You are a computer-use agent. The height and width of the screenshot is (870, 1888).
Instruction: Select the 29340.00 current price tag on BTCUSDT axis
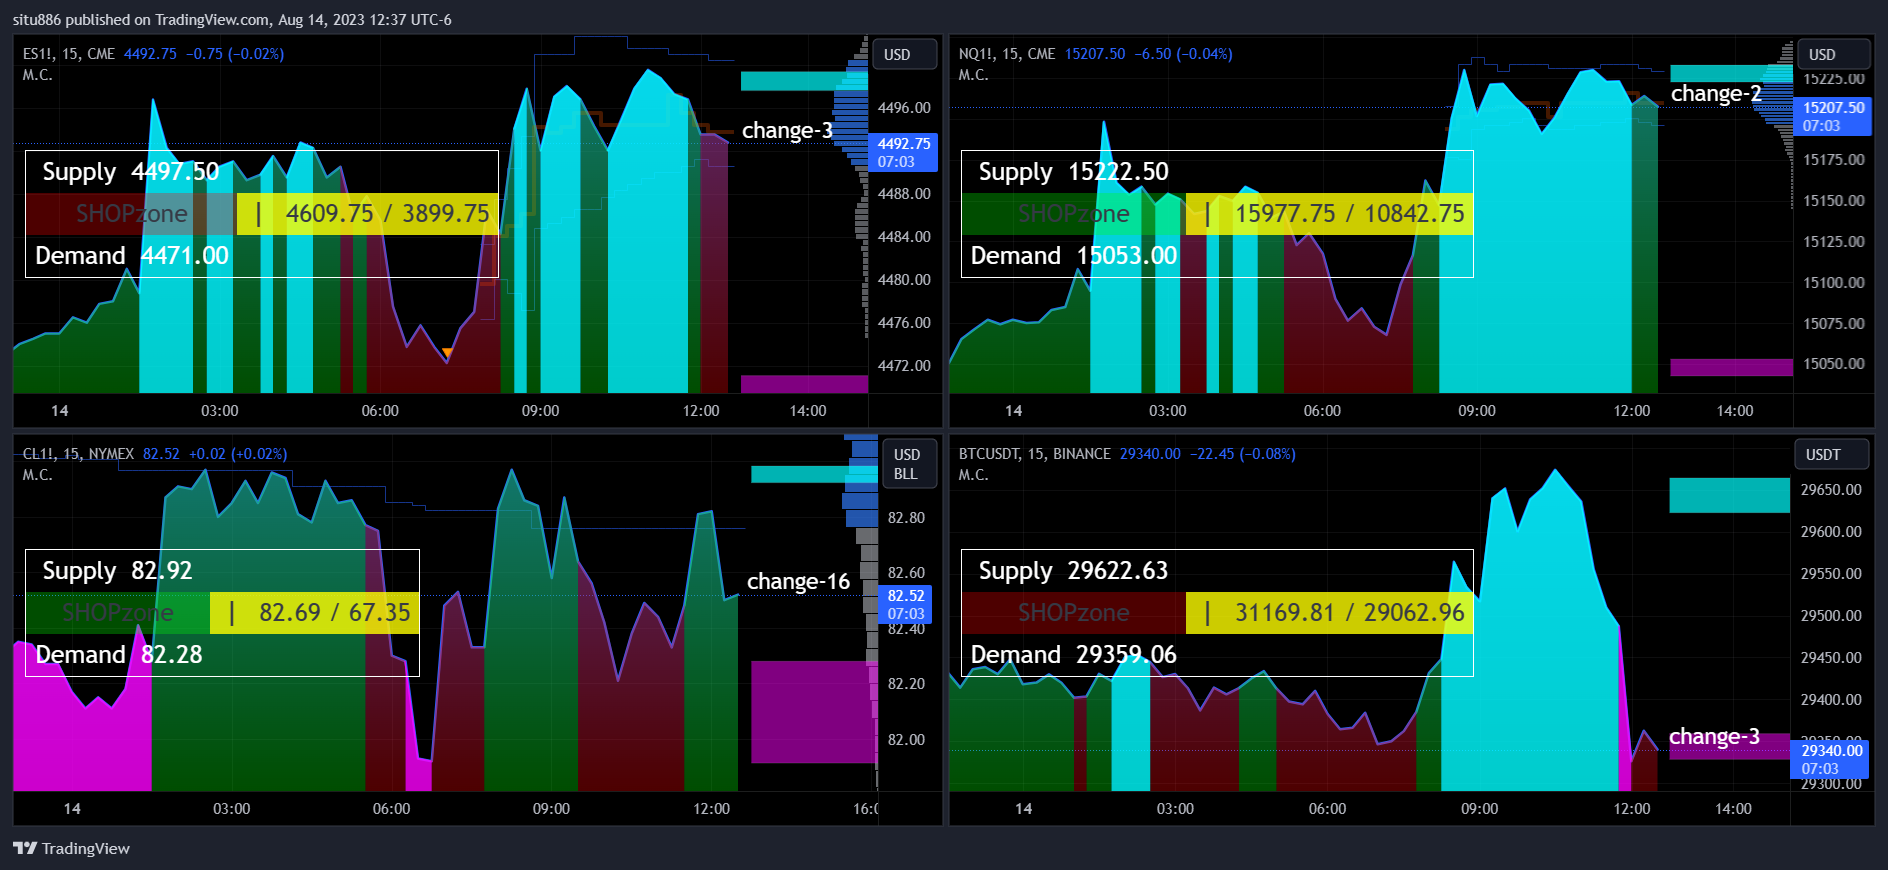[1831, 759]
